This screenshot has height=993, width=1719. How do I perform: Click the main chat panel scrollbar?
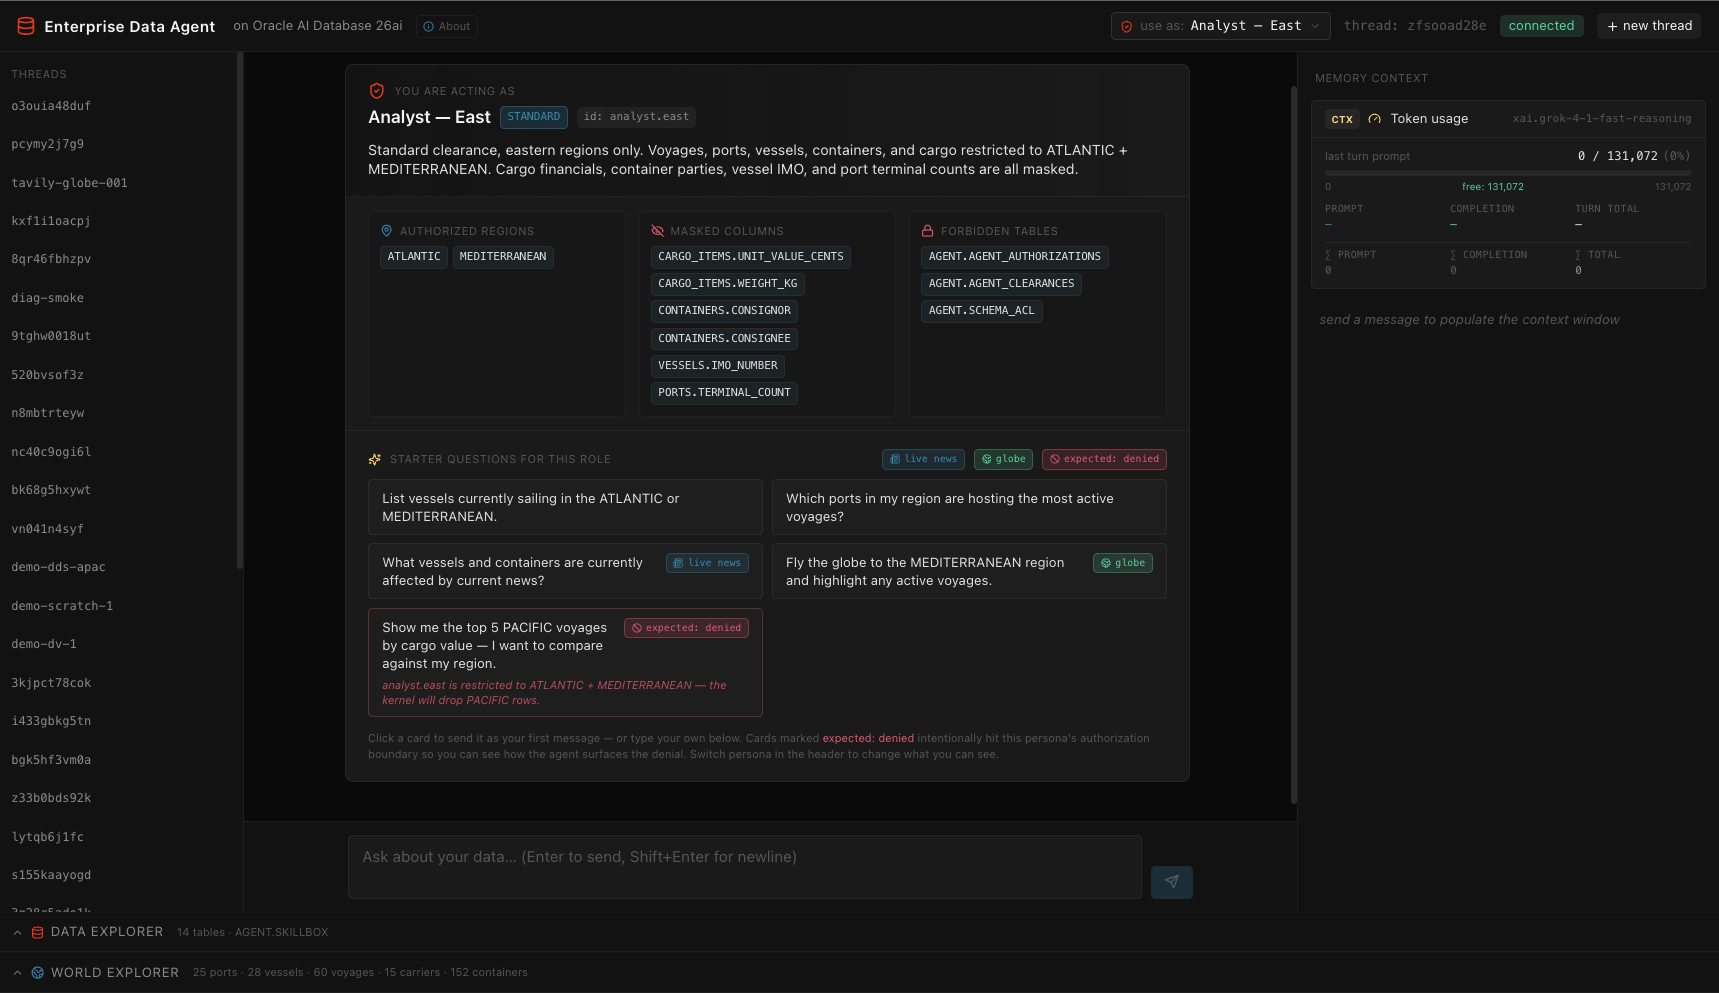click(1294, 445)
